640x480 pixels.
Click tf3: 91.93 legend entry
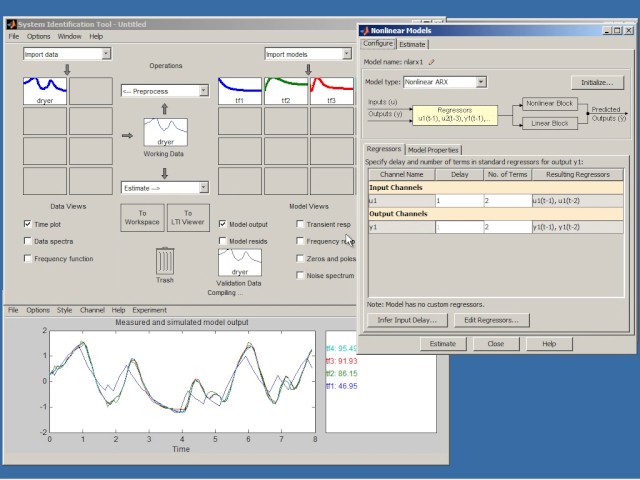coord(342,361)
